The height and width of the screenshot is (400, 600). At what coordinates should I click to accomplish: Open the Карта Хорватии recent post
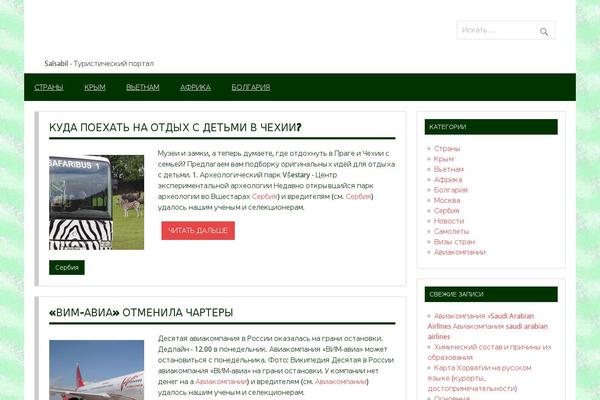coord(479,378)
